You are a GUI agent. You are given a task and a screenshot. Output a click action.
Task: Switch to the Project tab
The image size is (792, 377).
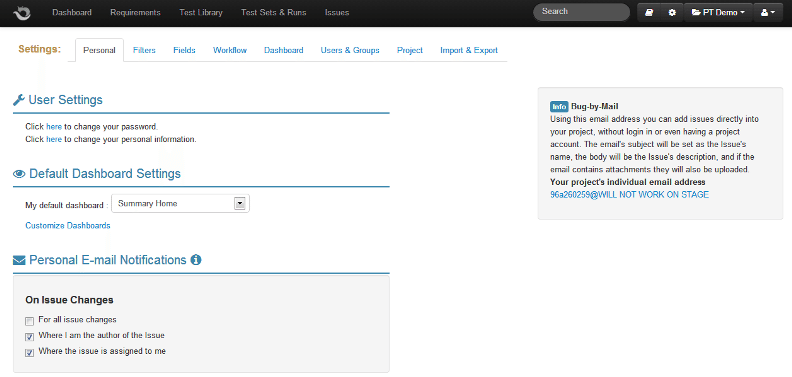(410, 50)
